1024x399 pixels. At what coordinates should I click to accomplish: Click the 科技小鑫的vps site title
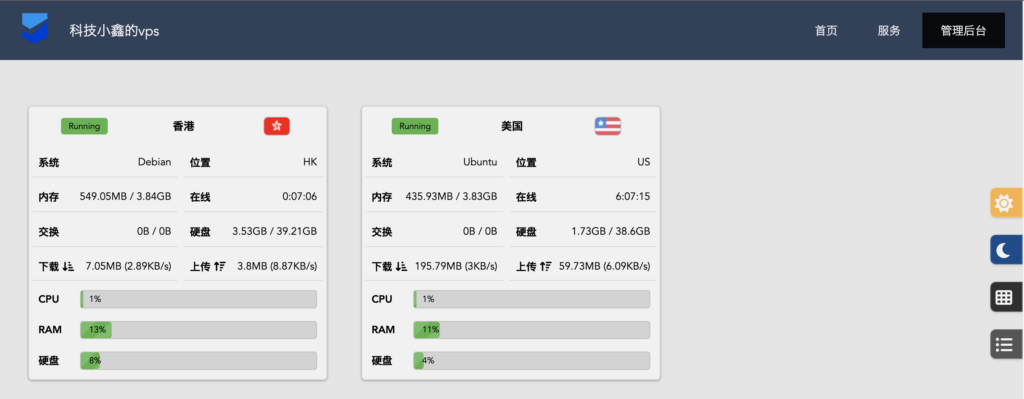tap(114, 31)
